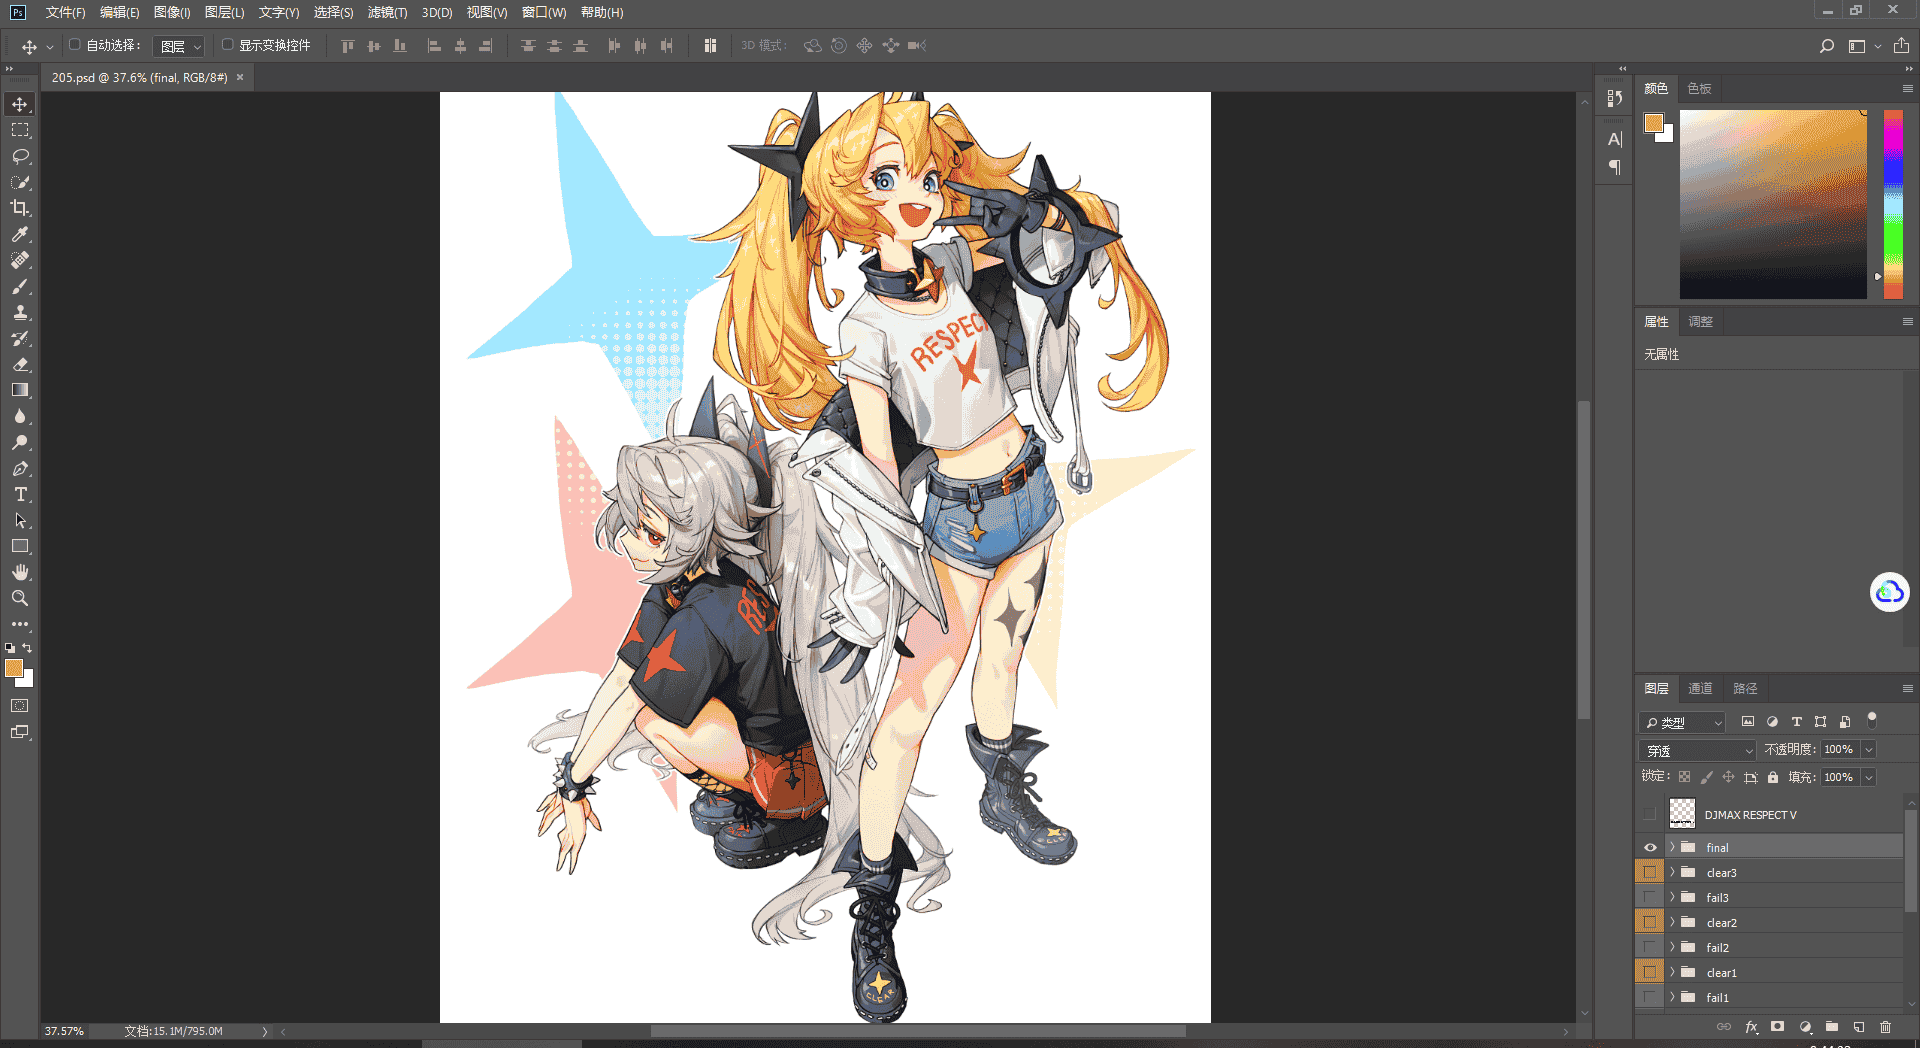Image resolution: width=1920 pixels, height=1048 pixels.
Task: Toggle visibility of fail2 group
Action: tap(1650, 948)
